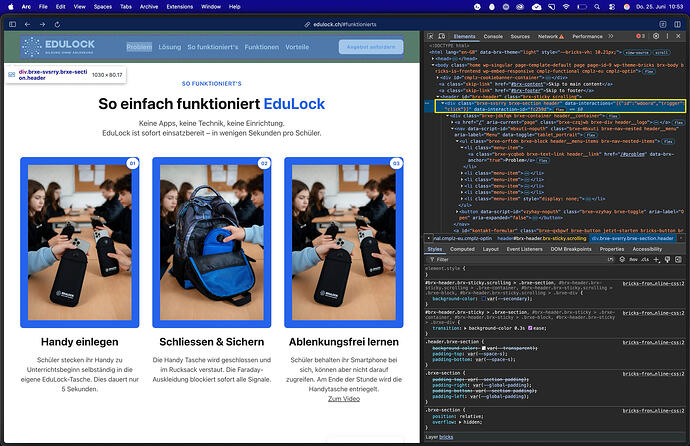Click the Handy einlegen step image
The height and width of the screenshot is (446, 690).
pos(80,242)
